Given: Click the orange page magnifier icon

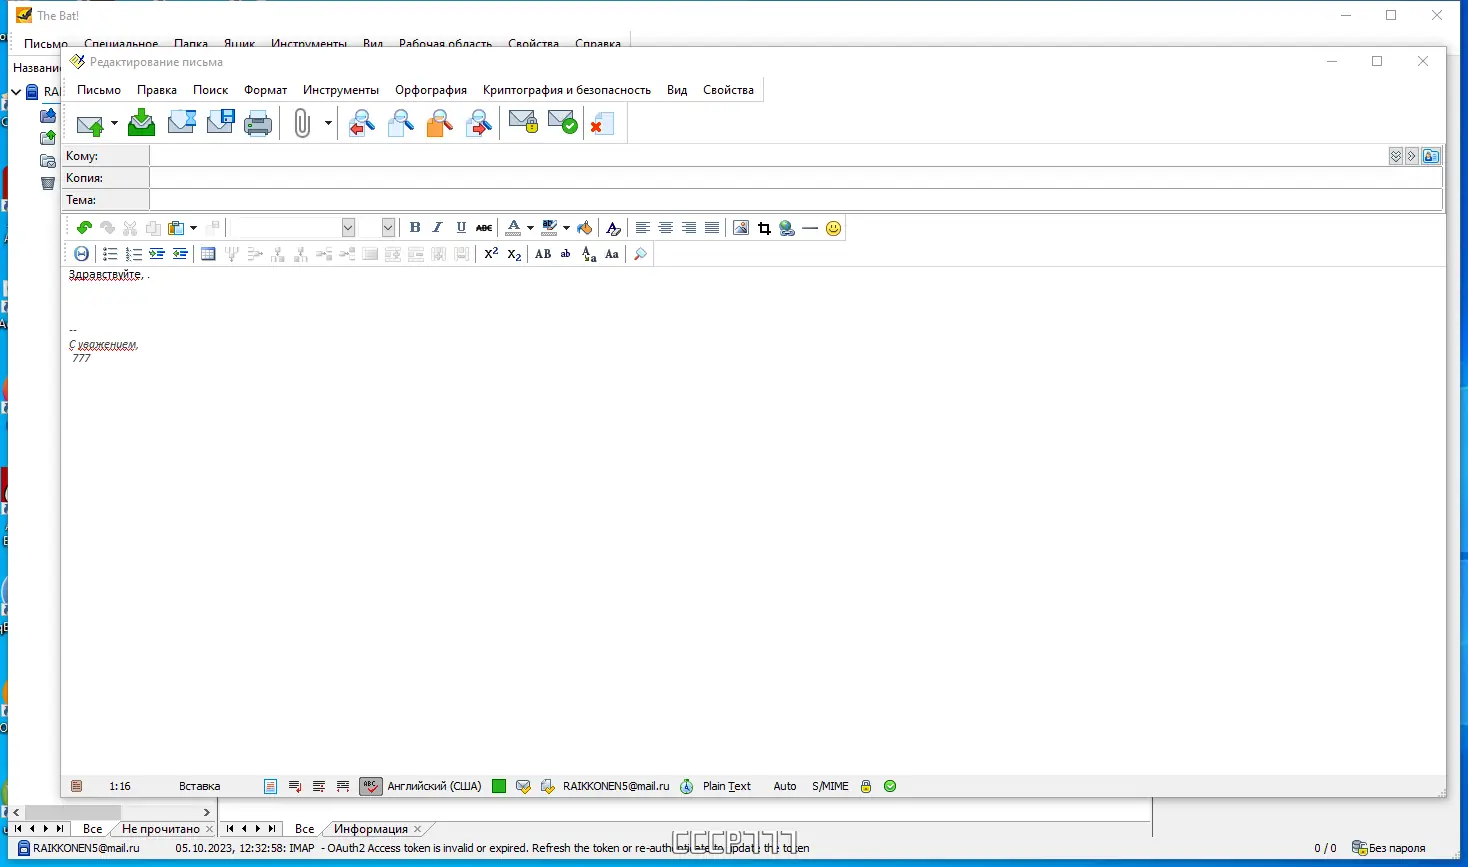Looking at the screenshot, I should (440, 123).
